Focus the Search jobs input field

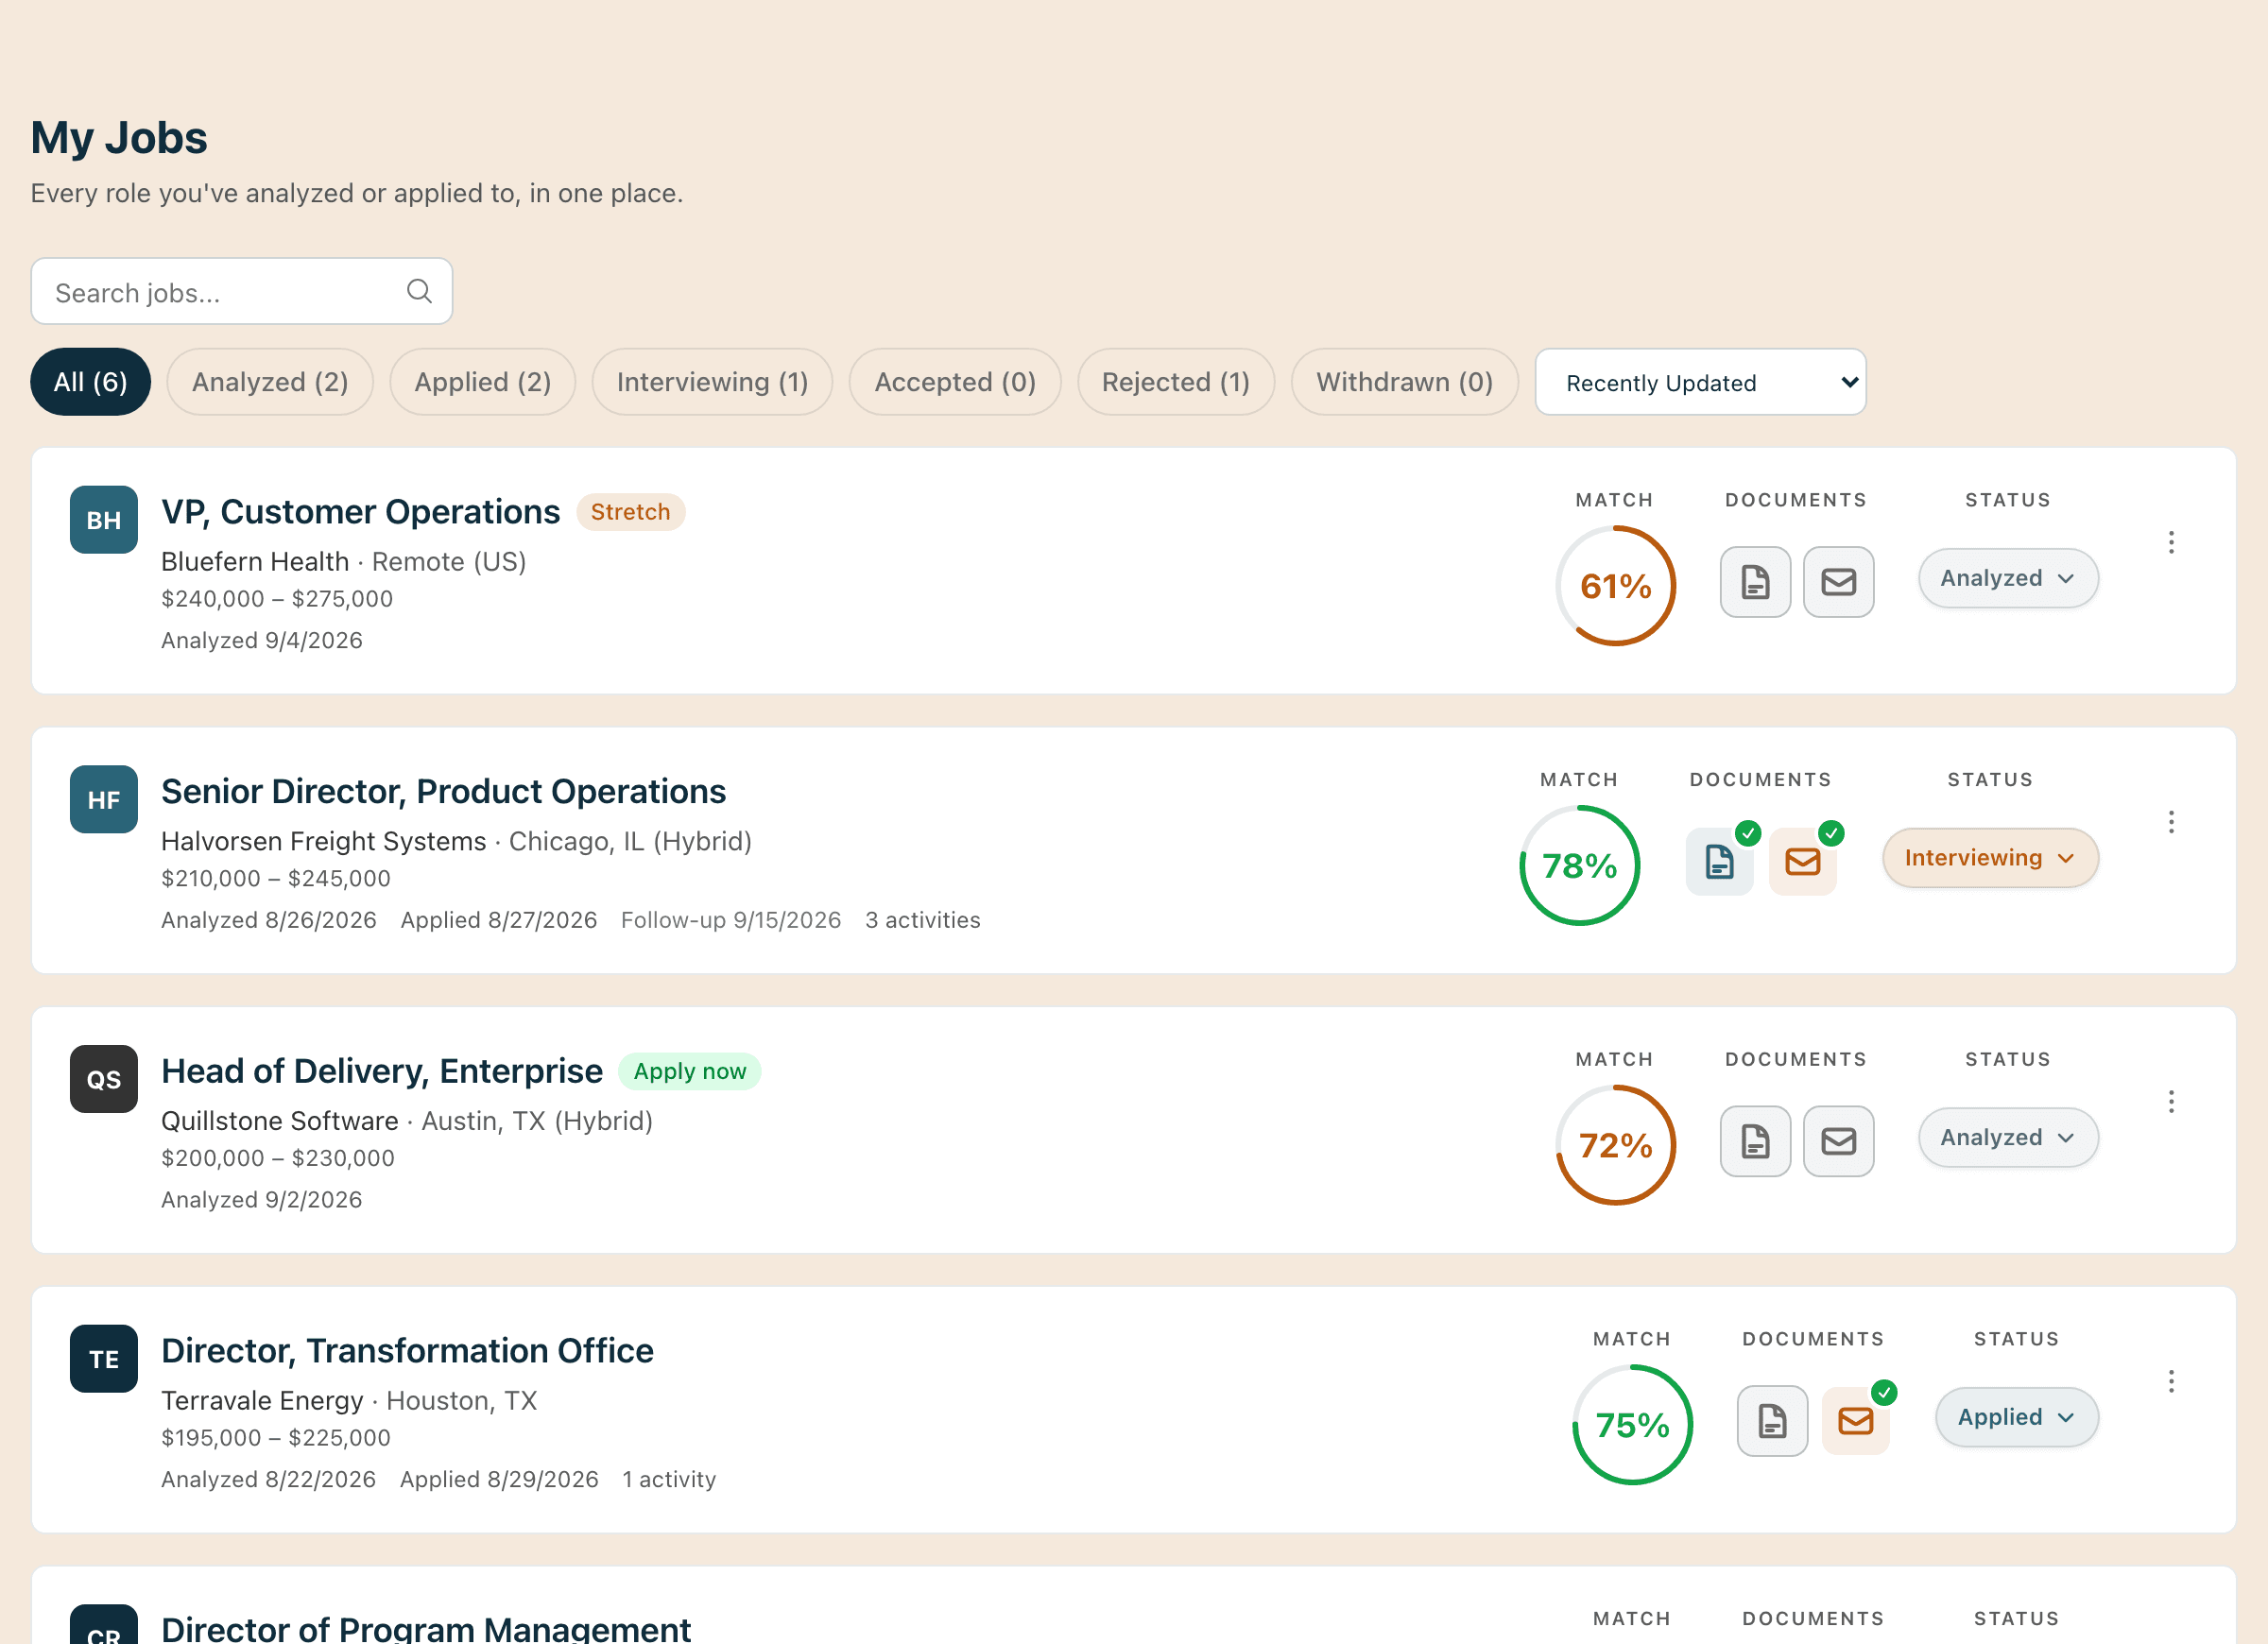point(242,291)
